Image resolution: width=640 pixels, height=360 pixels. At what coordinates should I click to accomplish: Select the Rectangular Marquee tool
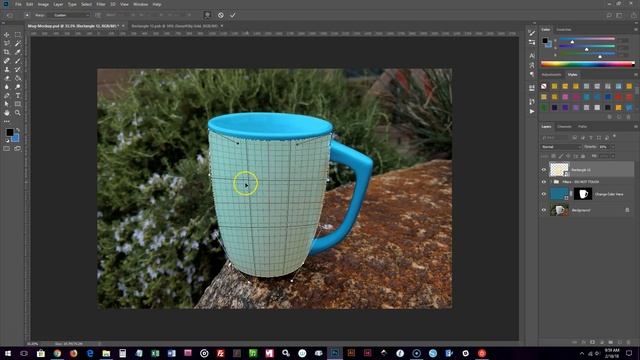point(18,35)
